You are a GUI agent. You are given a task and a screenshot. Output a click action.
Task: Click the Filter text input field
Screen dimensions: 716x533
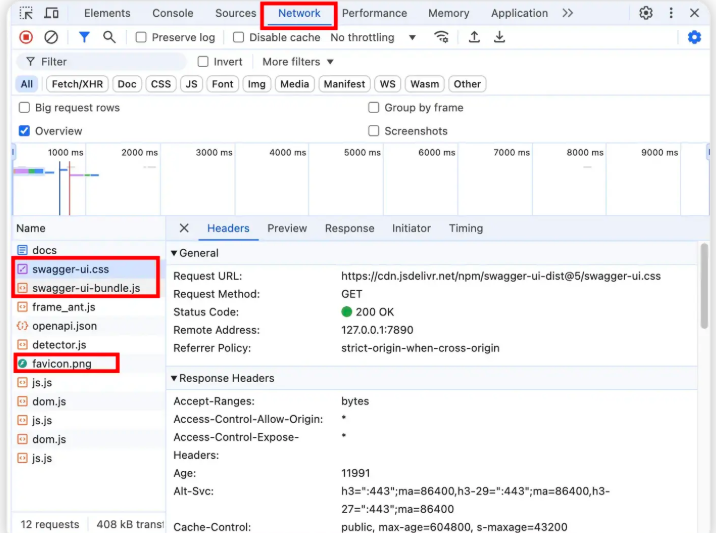pyautogui.click(x=110, y=62)
